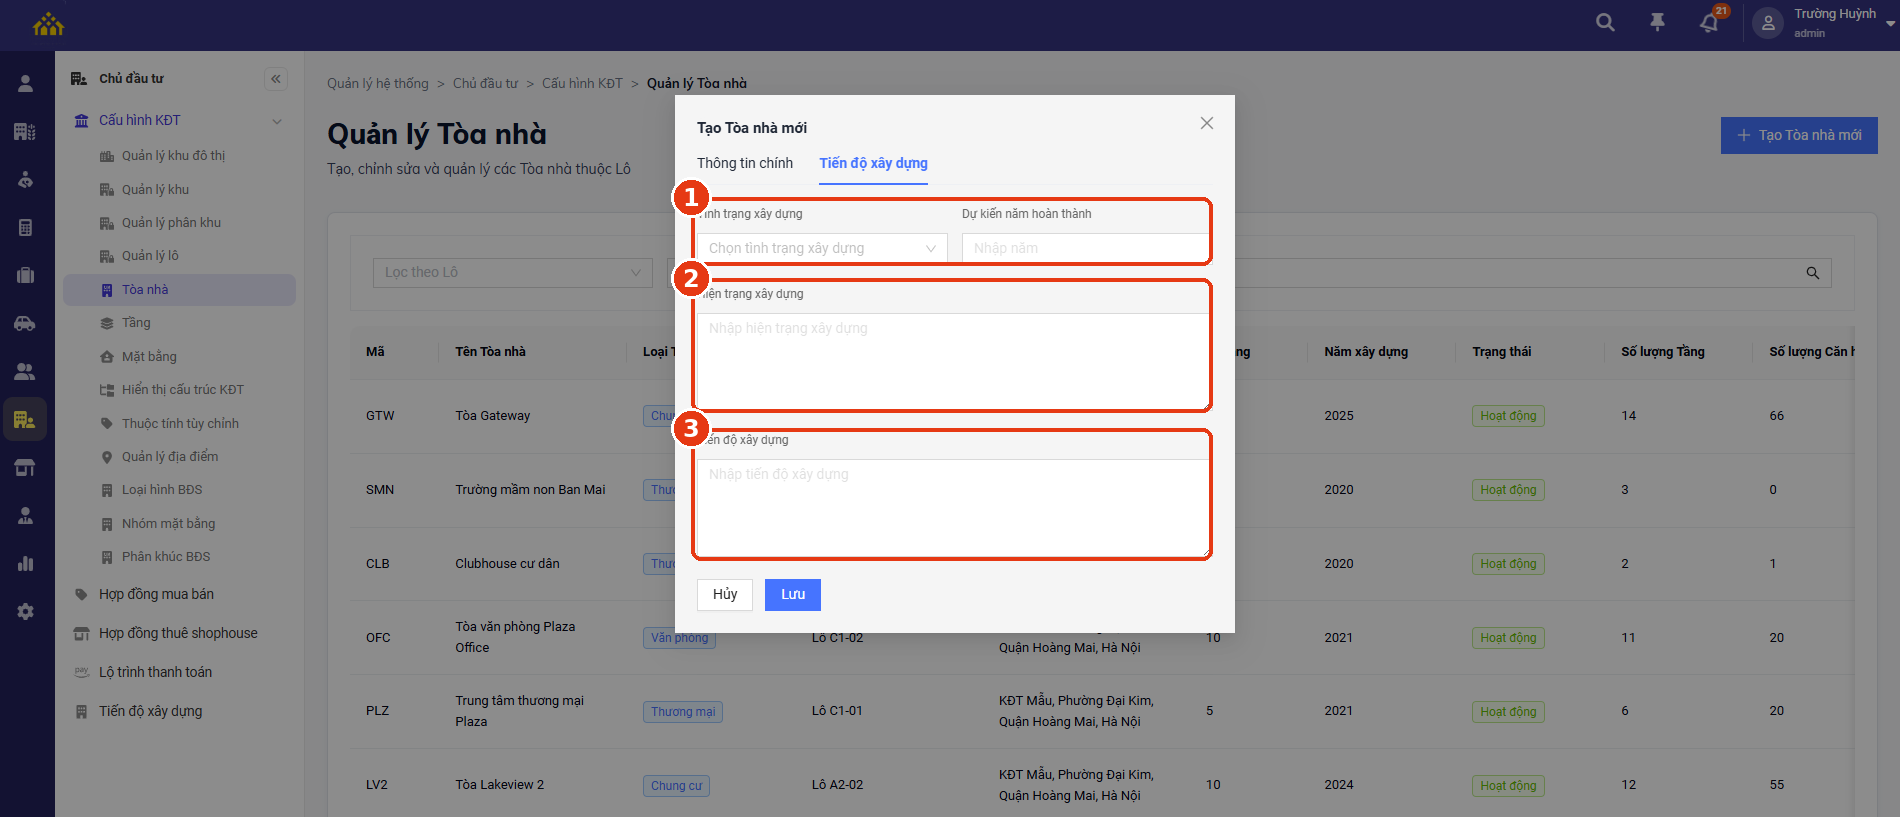Open Quản lý lô

[x=150, y=256]
